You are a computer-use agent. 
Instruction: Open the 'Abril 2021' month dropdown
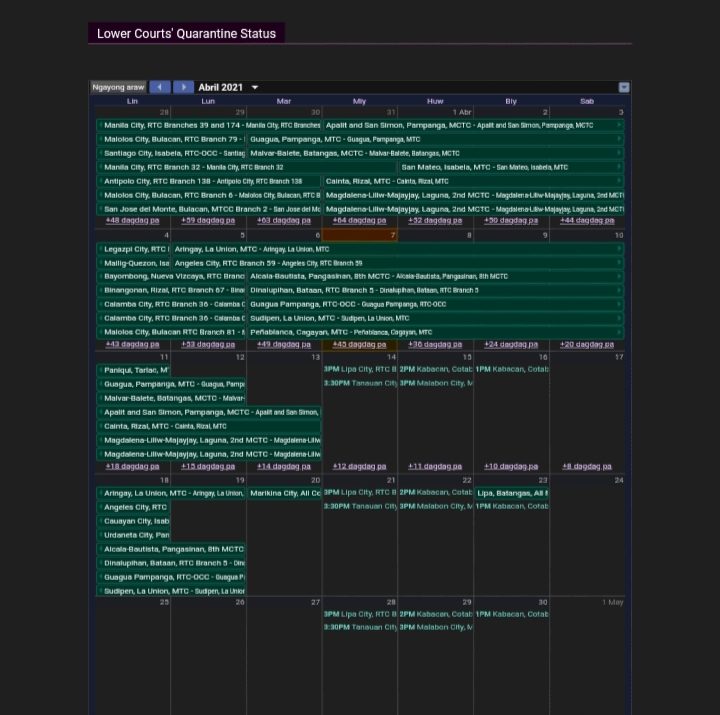point(228,88)
